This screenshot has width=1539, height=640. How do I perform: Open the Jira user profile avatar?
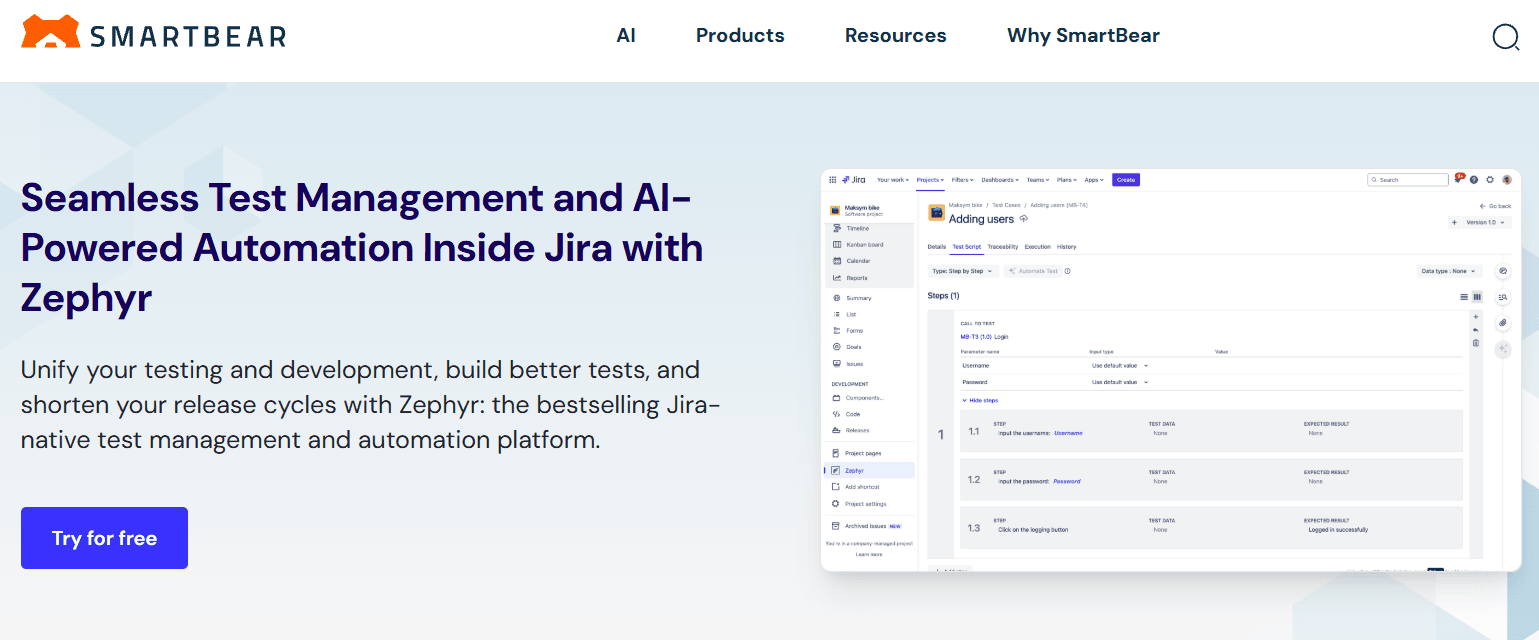point(1506,180)
